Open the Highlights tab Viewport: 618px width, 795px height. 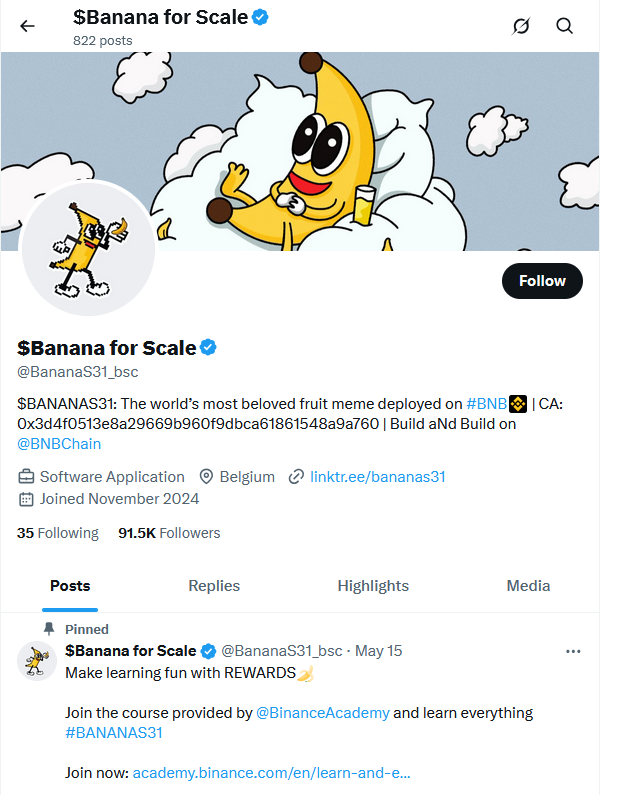pyautogui.click(x=373, y=586)
